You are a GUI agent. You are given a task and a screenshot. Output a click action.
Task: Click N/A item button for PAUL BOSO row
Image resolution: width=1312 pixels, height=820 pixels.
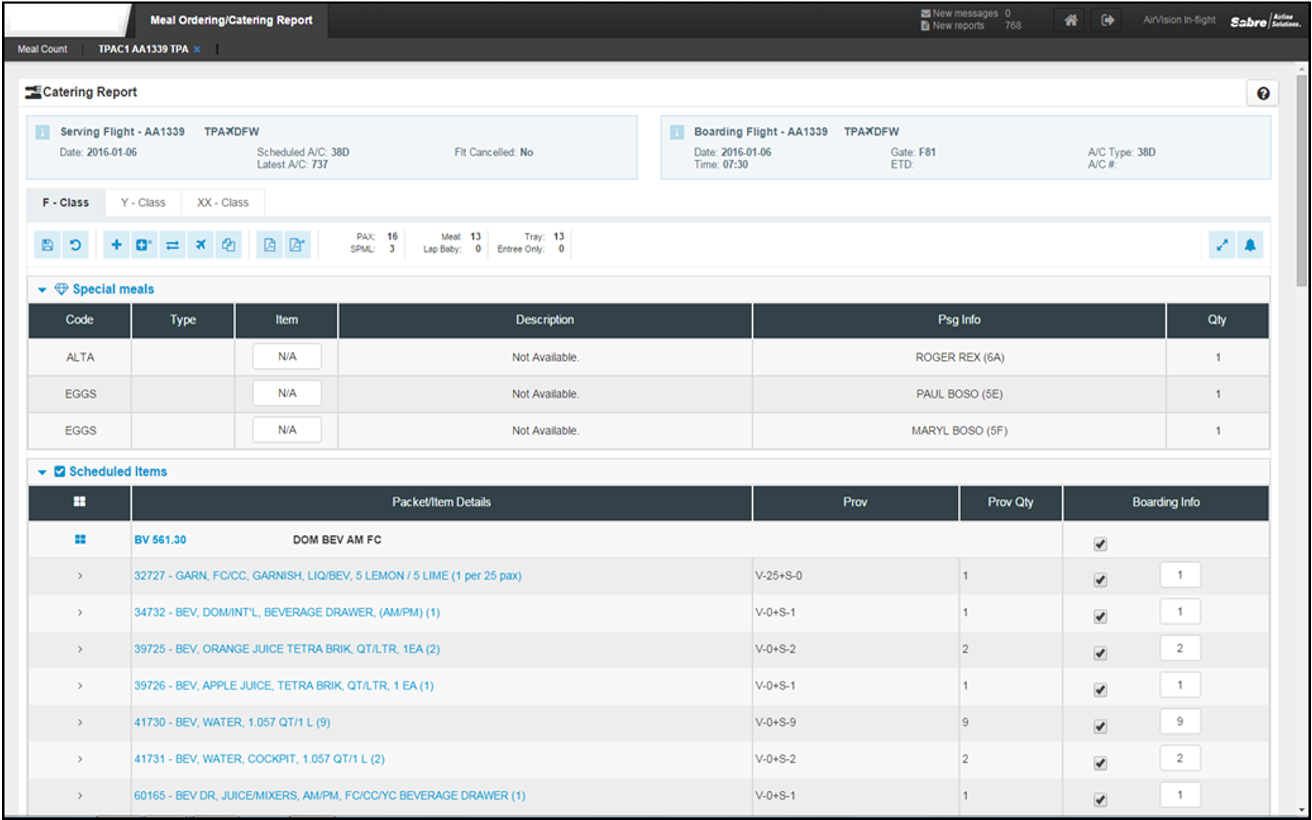(287, 394)
